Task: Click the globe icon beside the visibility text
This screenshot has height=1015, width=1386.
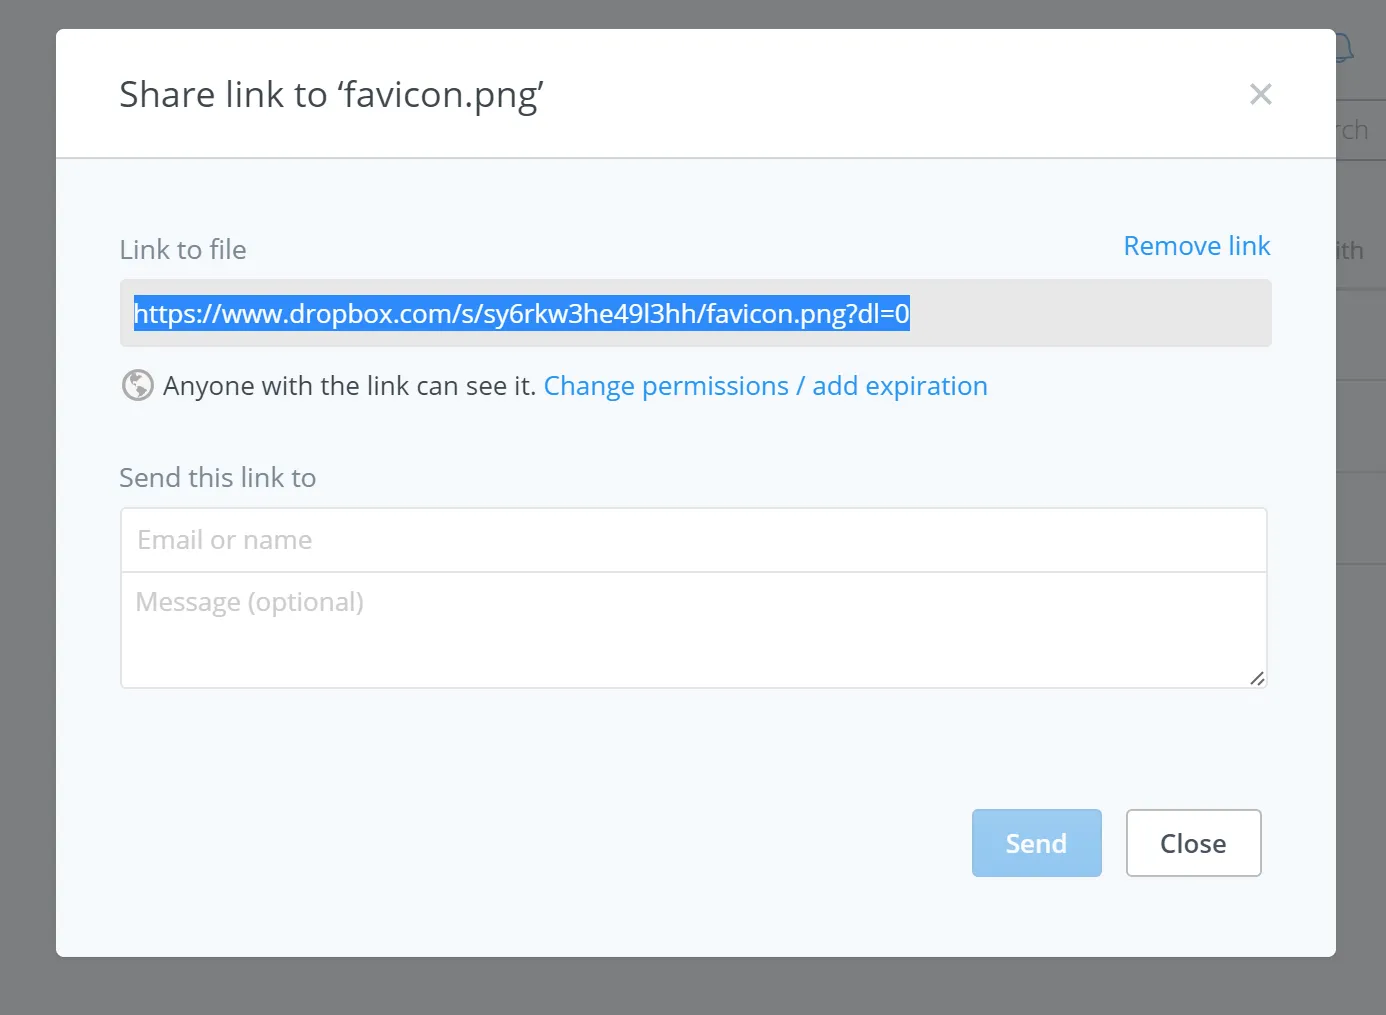Action: (x=137, y=385)
